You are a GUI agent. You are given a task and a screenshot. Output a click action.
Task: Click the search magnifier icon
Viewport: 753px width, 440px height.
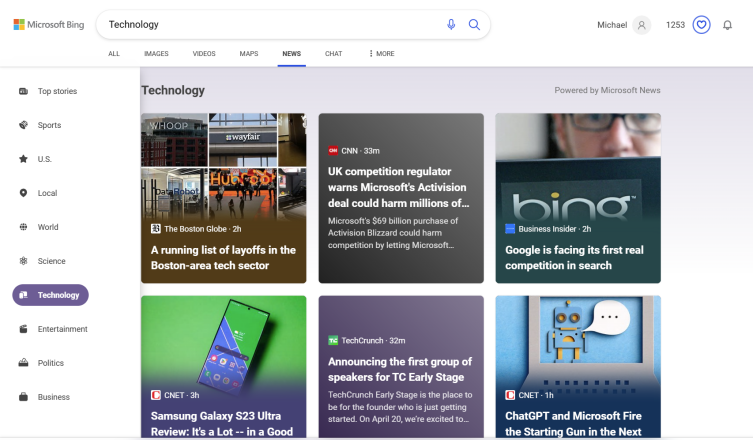tap(474, 24)
